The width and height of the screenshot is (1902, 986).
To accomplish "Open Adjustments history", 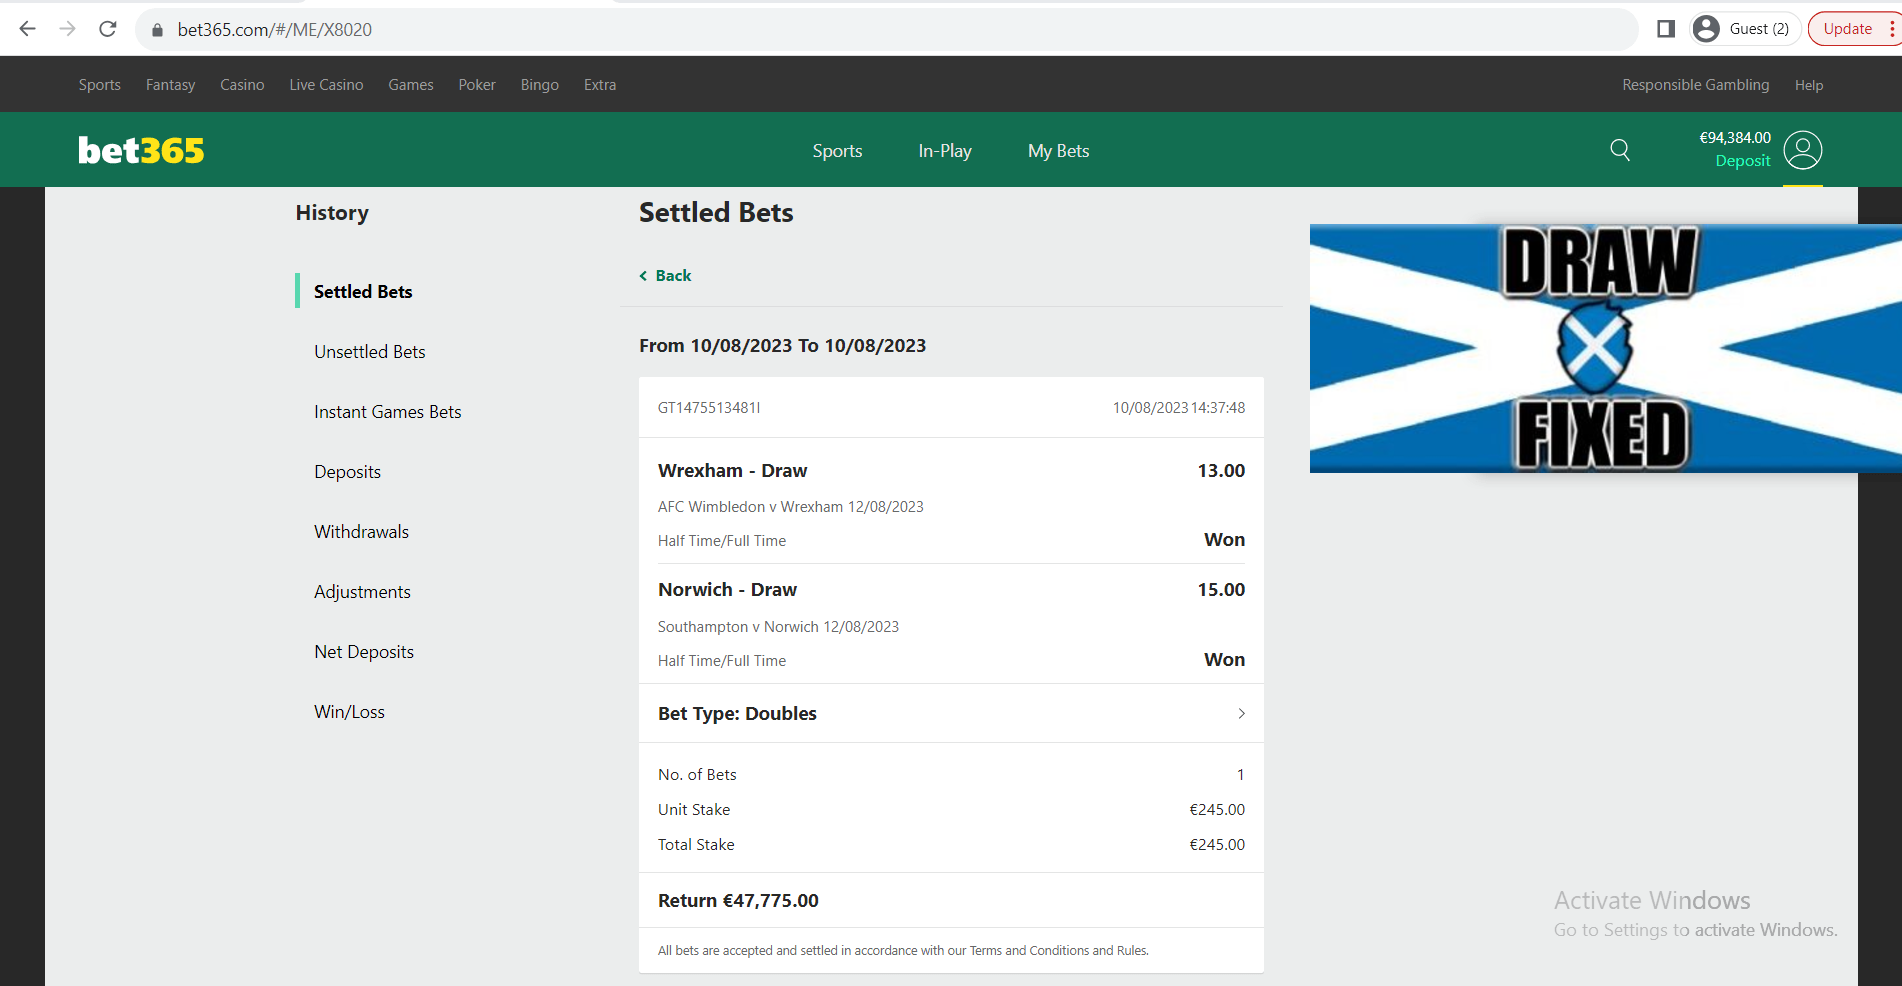I will pyautogui.click(x=362, y=591).
